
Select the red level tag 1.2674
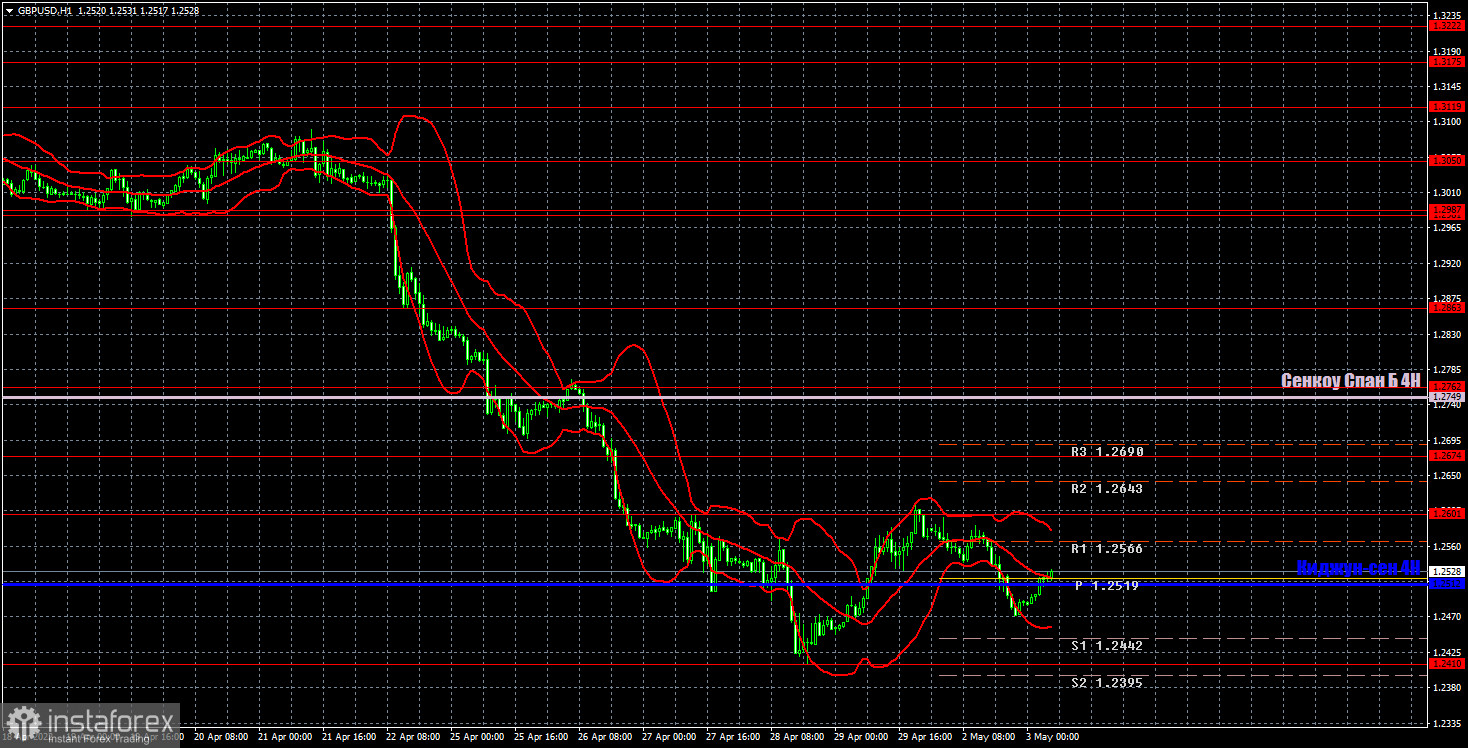click(1447, 456)
